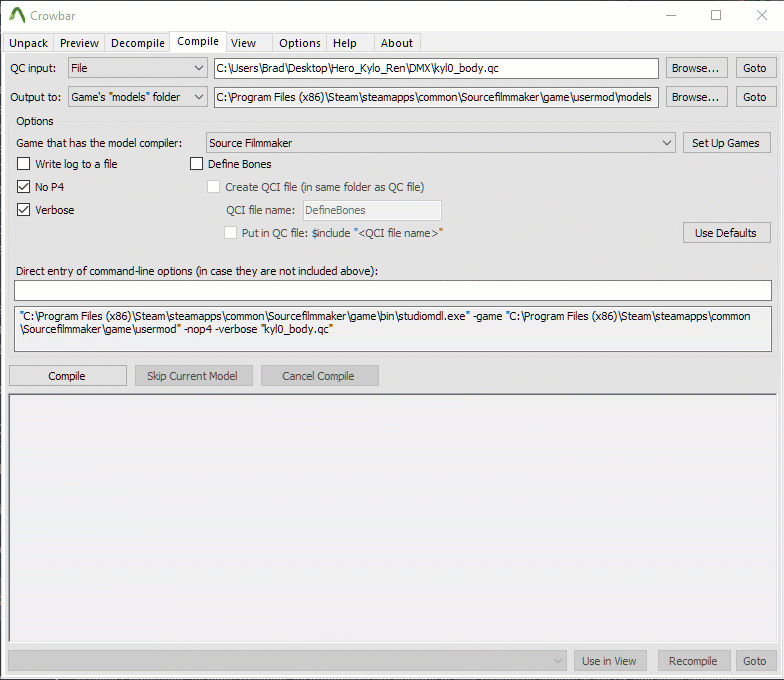Click Cancel Compile
Screen dimensions: 784x680
(x=319, y=376)
